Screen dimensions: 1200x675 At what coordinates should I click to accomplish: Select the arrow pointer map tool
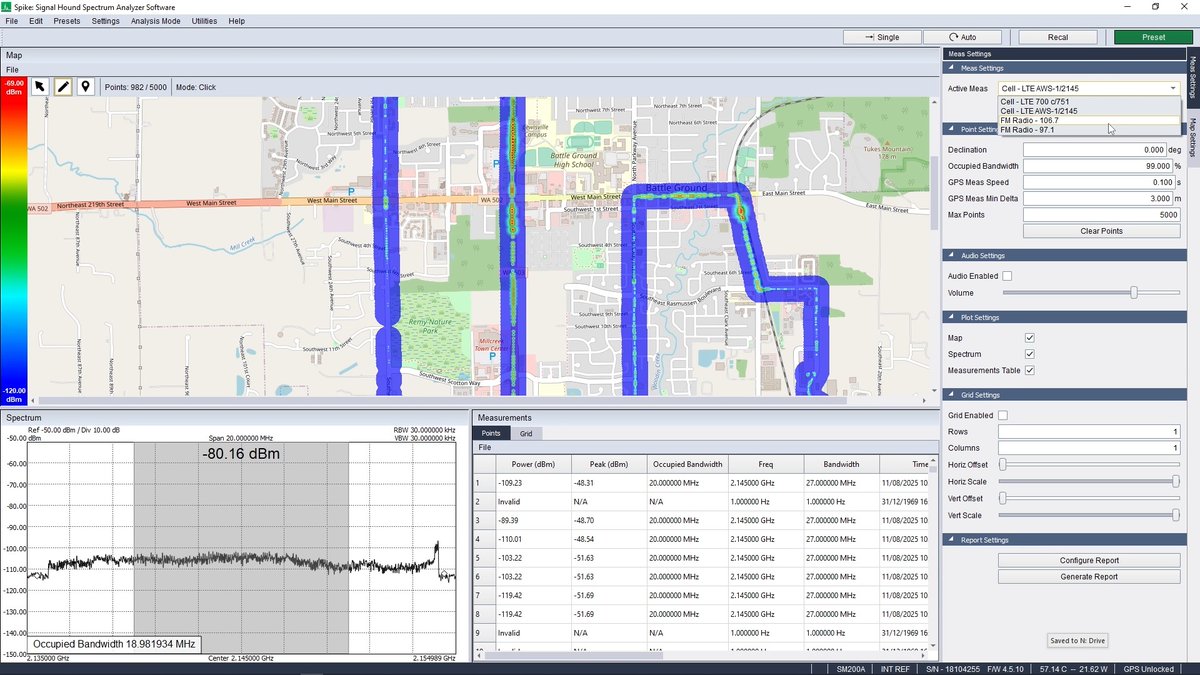coord(40,86)
